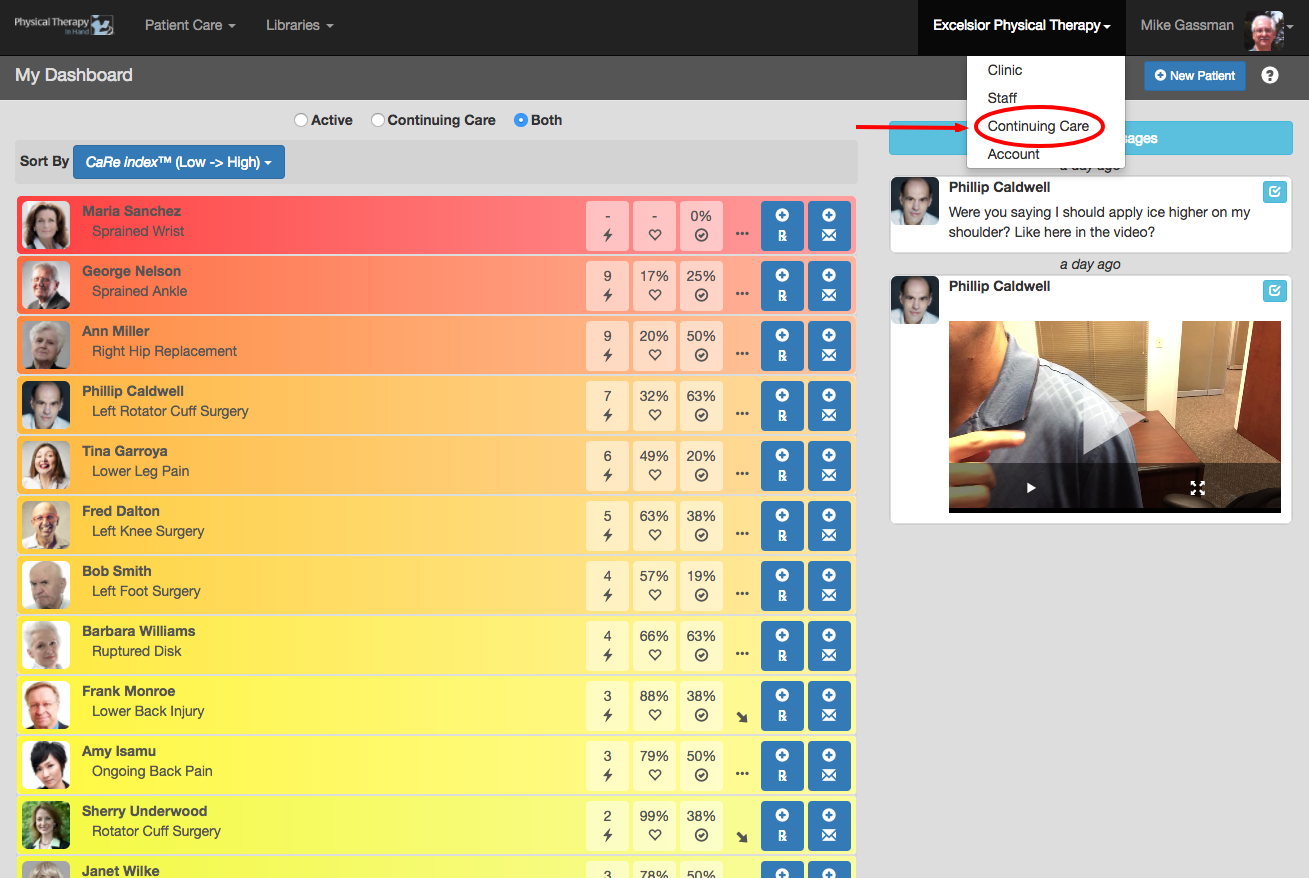Open the CaRe index sort dropdown
1309x878 pixels.
click(179, 162)
